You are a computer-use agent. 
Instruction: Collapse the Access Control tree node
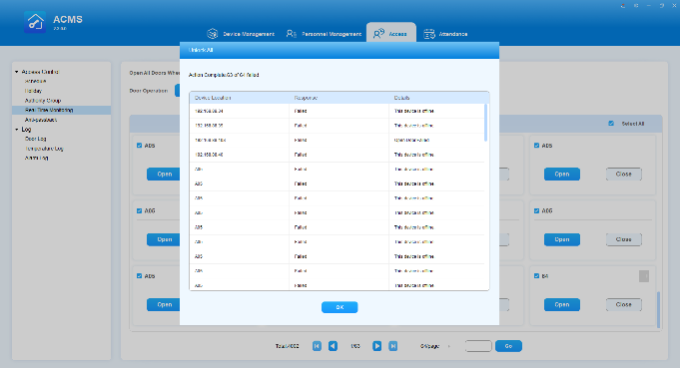pos(16,72)
